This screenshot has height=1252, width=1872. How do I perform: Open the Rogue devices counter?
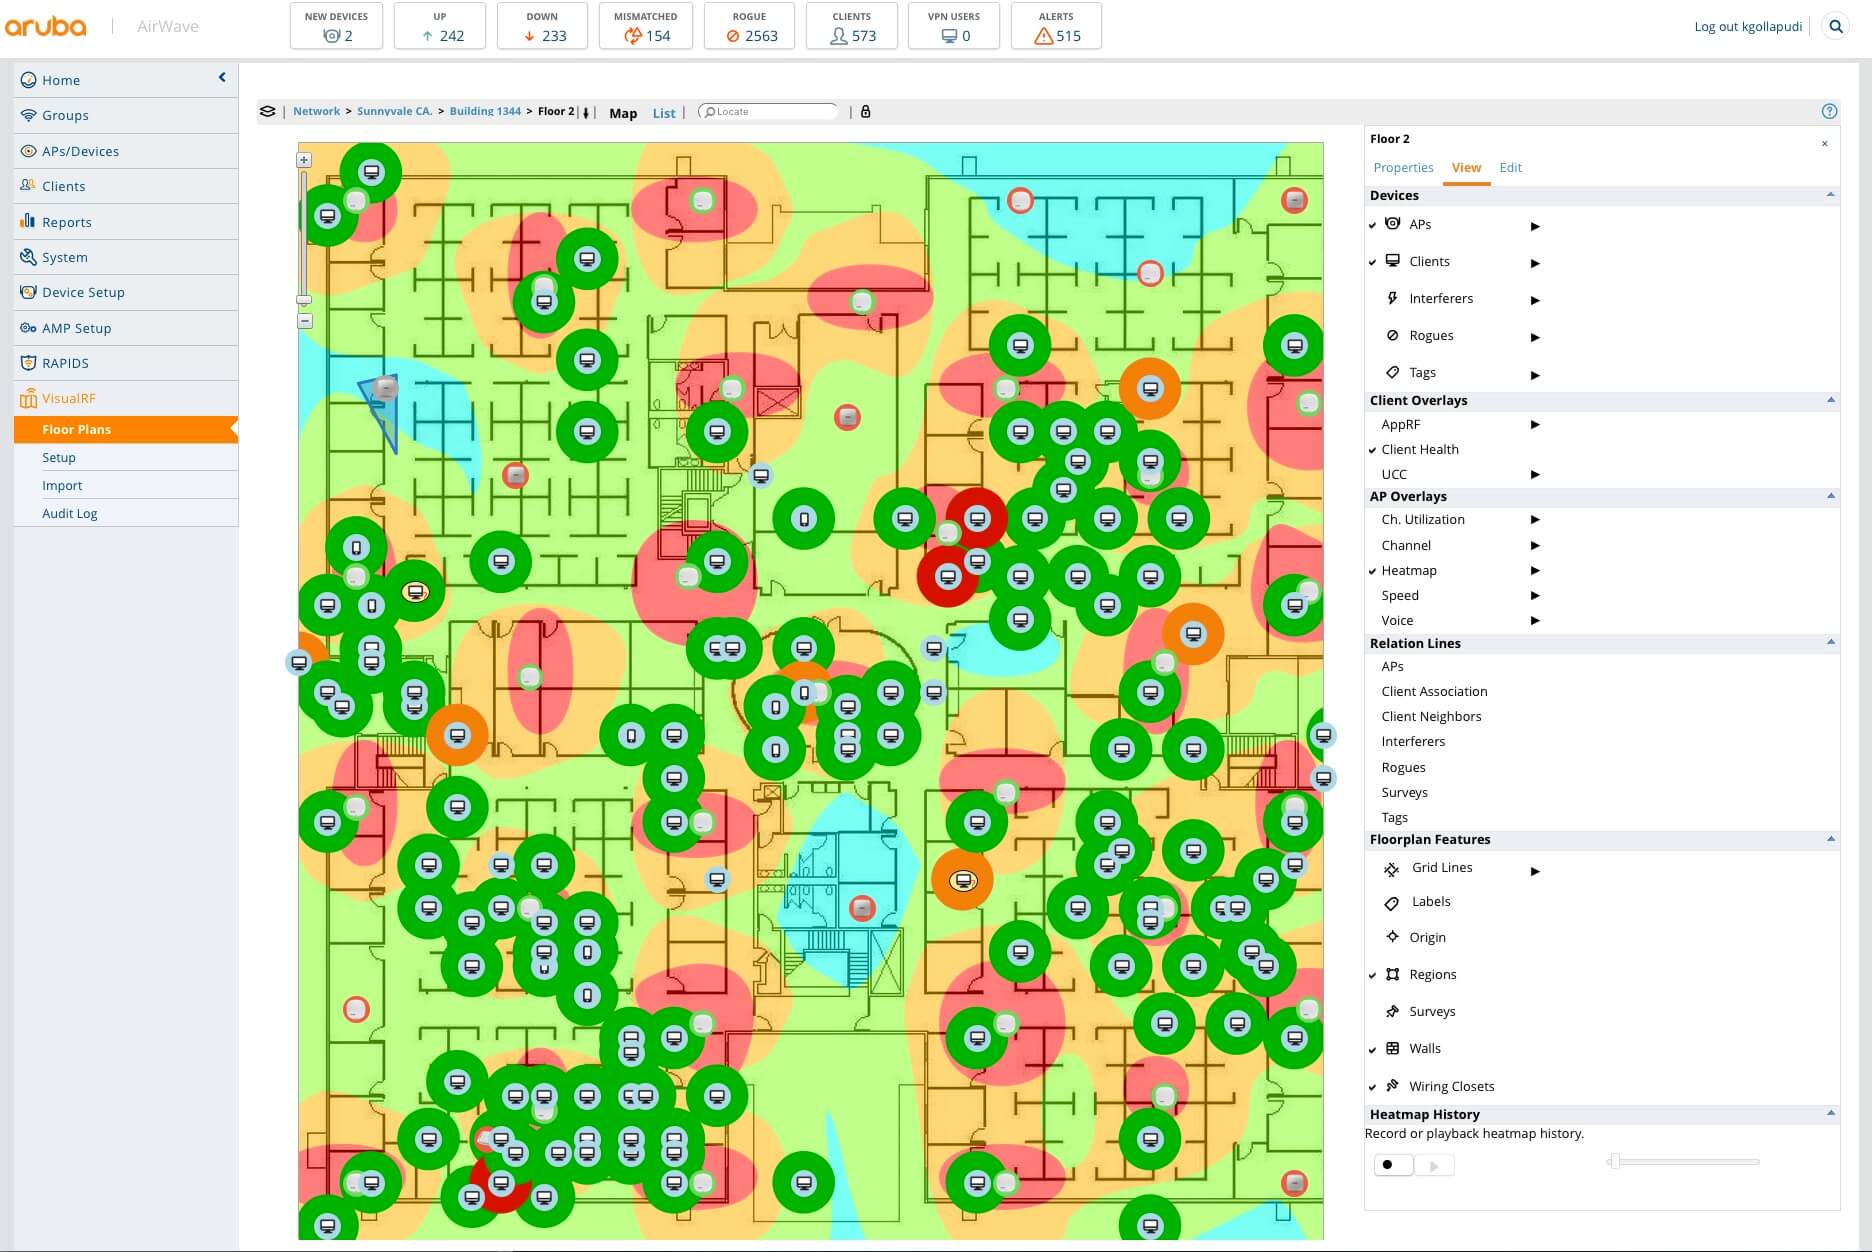749,27
